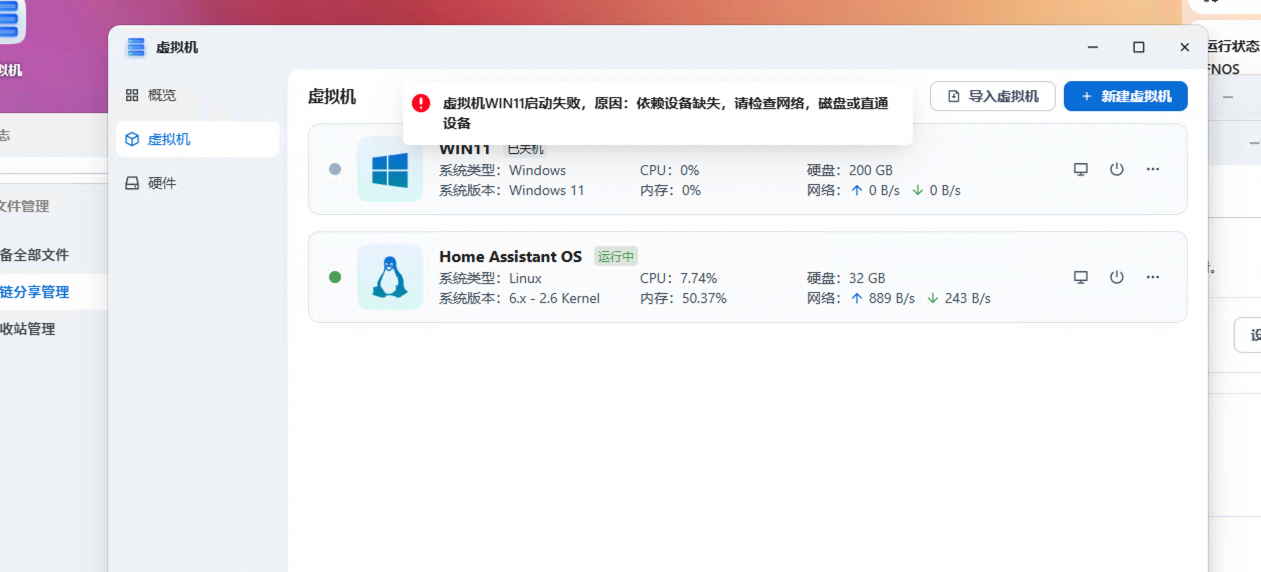
Task: Click power icon for Home Assistant OS
Action: pos(1116,277)
